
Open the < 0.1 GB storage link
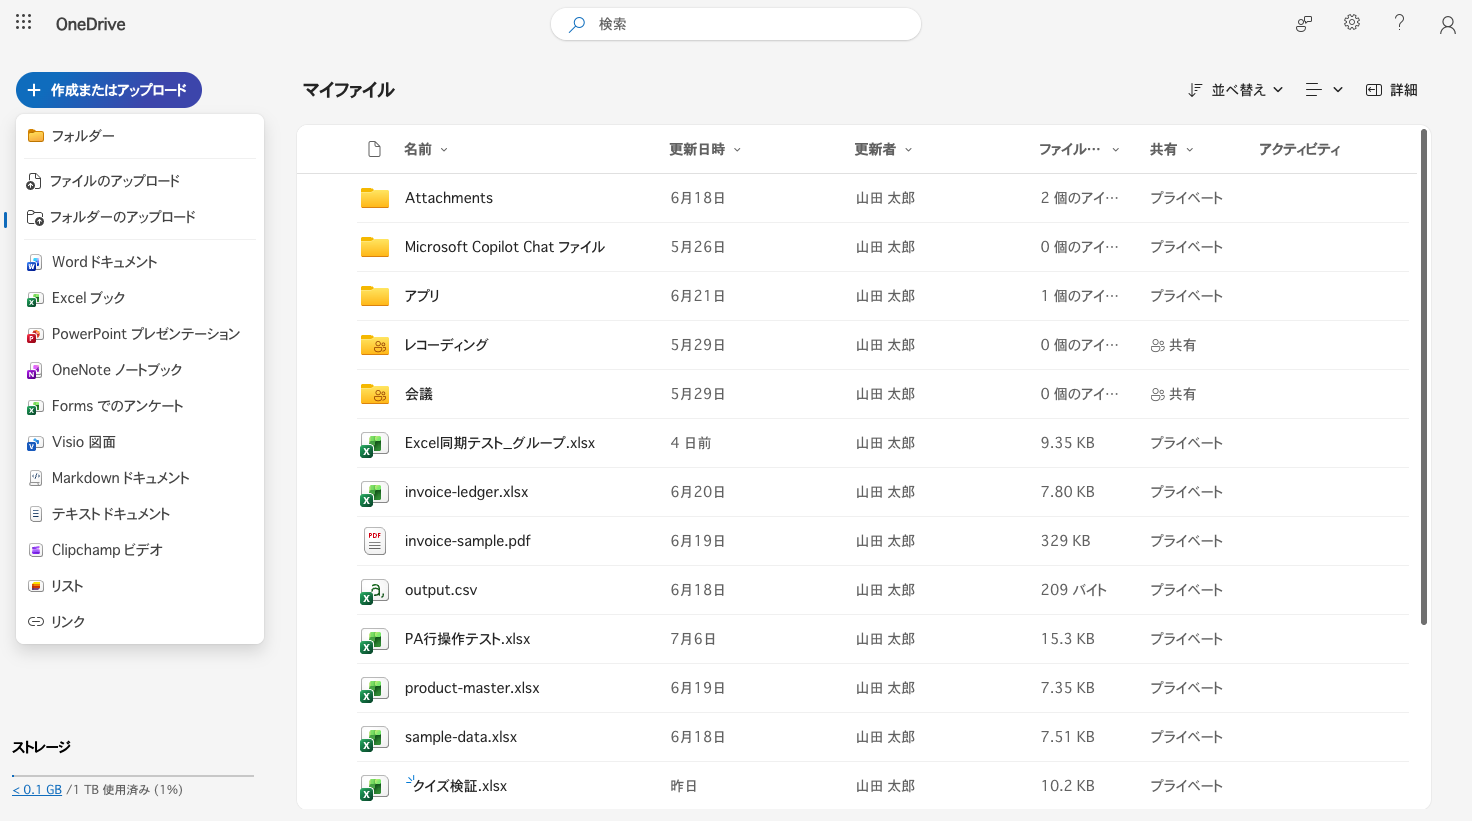click(x=37, y=790)
